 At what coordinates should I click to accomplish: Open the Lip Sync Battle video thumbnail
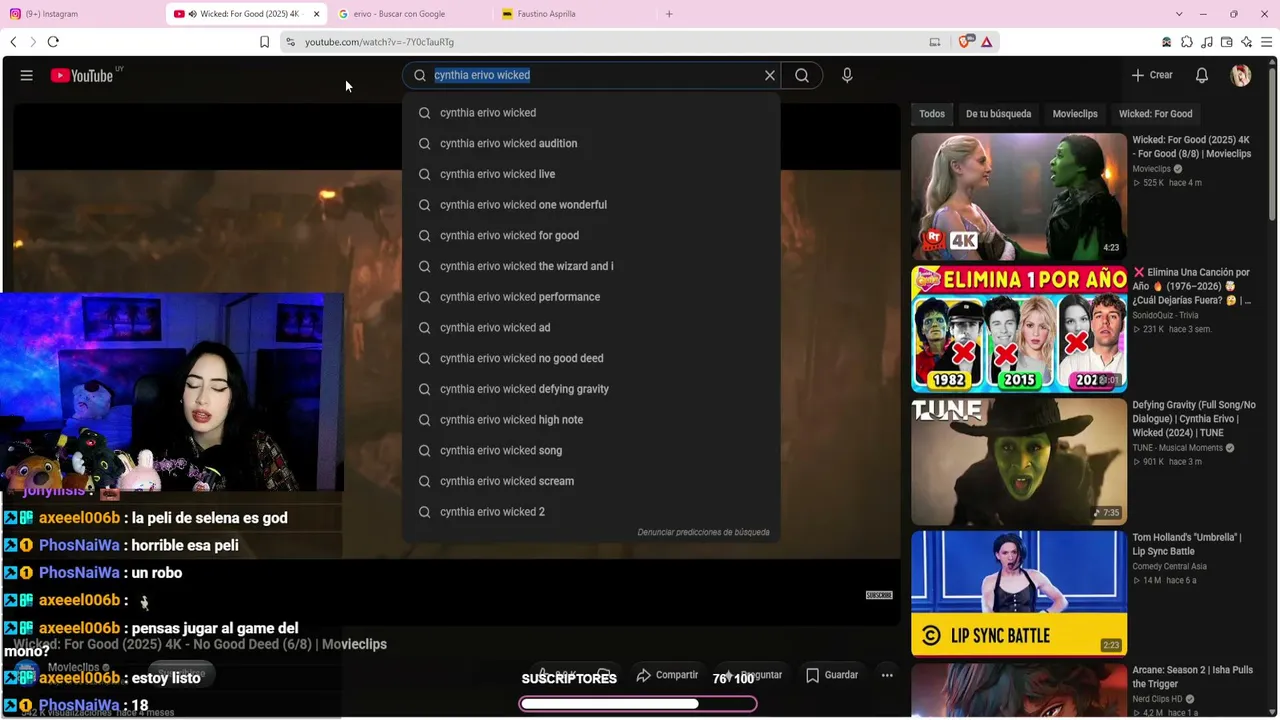[1019, 593]
